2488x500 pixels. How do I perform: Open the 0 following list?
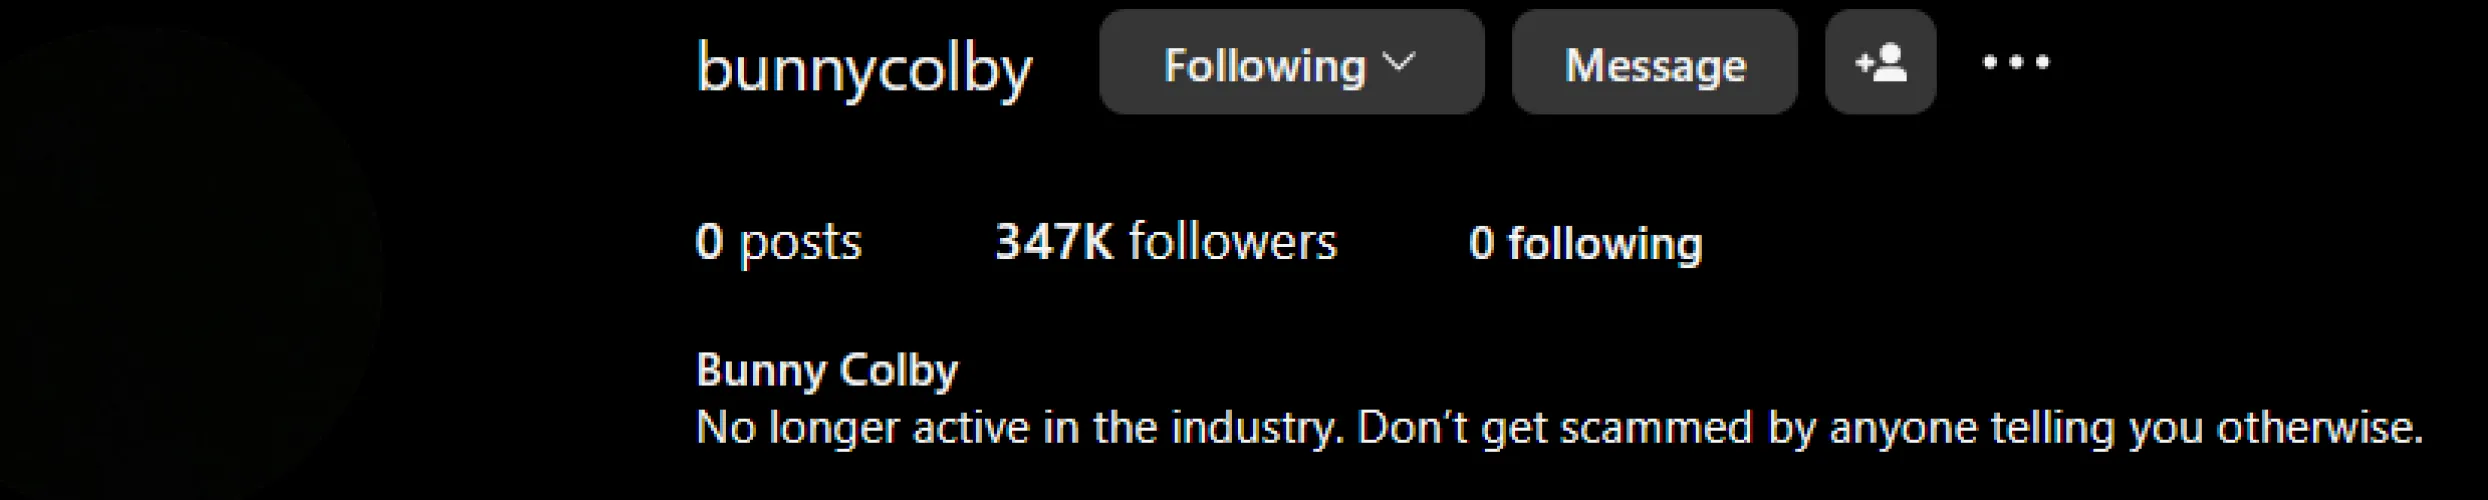click(x=1585, y=243)
